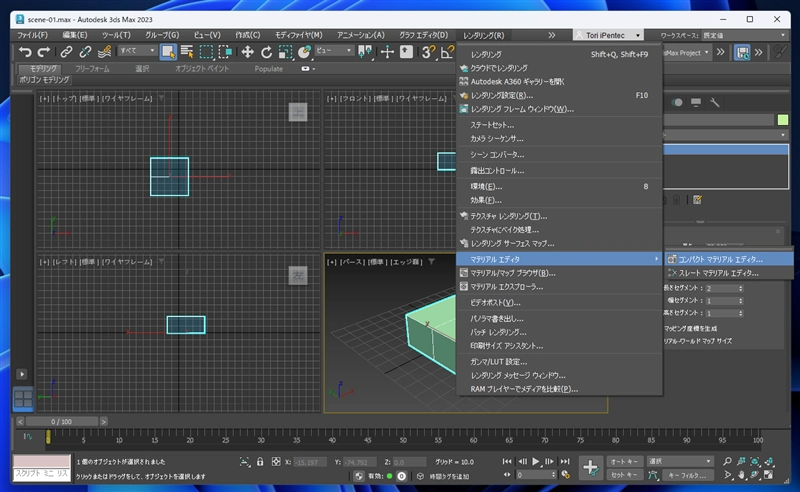Image resolution: width=800 pixels, height=492 pixels.
Task: Activate the Select Object tool
Action: [x=168, y=52]
